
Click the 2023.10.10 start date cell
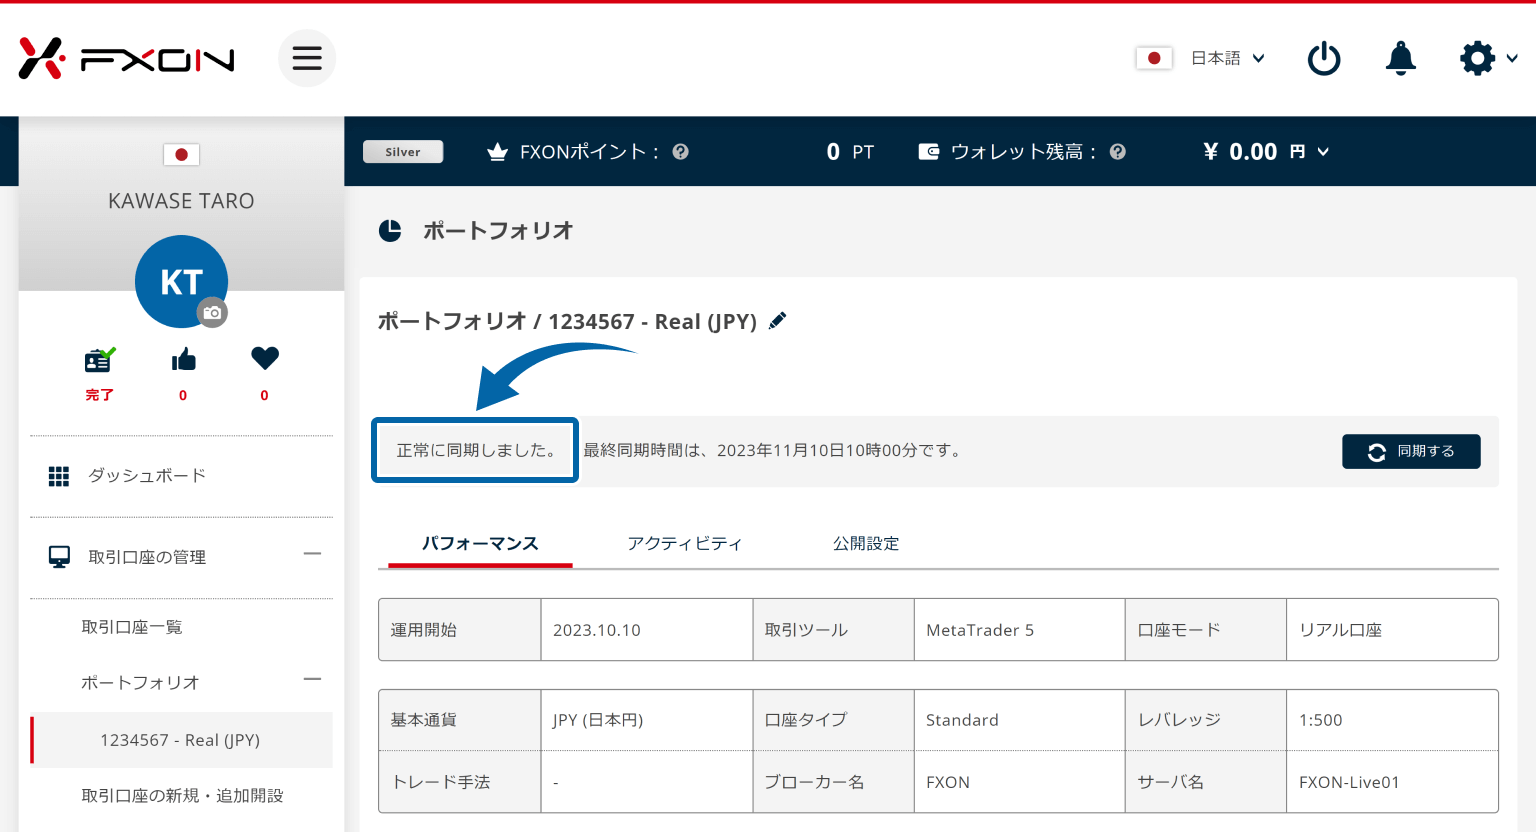point(647,630)
